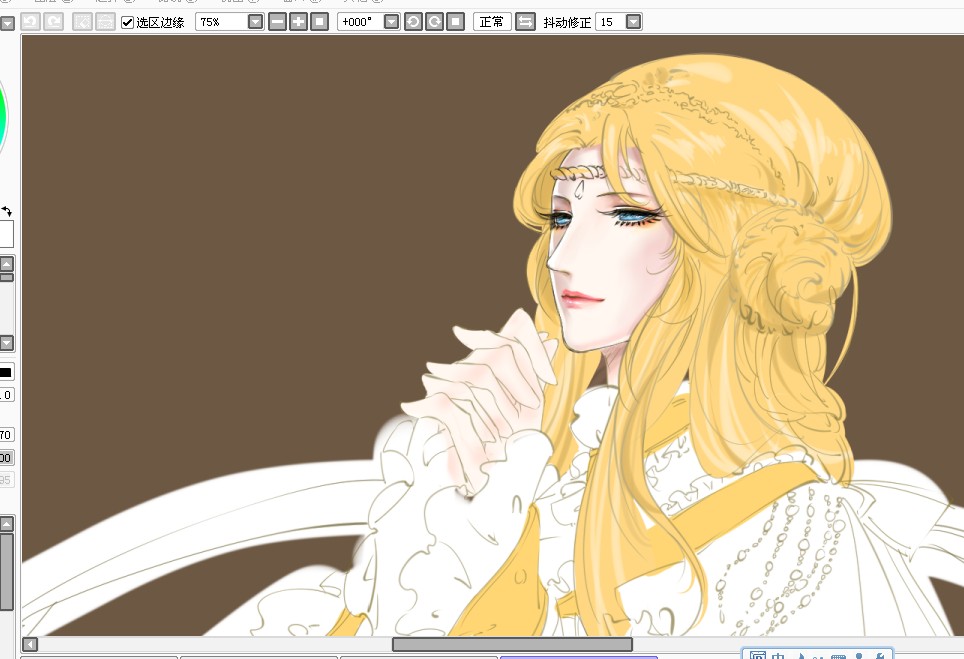Click the 中 IME language indicator
This screenshot has height=659, width=964.
778,655
